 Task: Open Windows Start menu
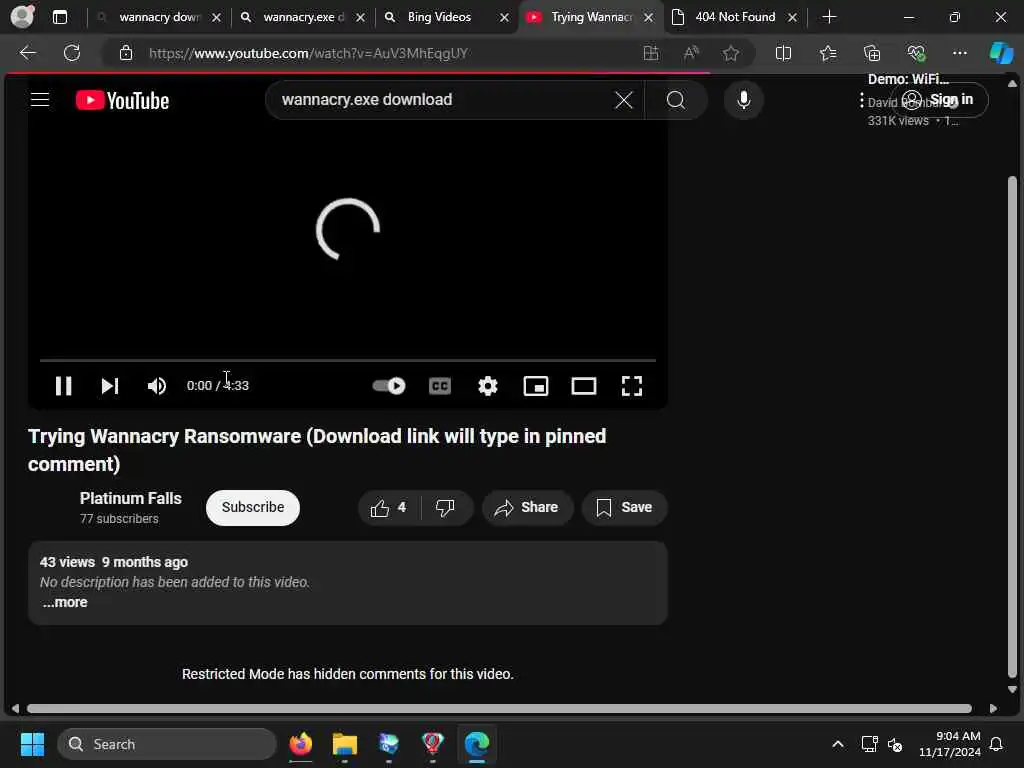tap(32, 744)
